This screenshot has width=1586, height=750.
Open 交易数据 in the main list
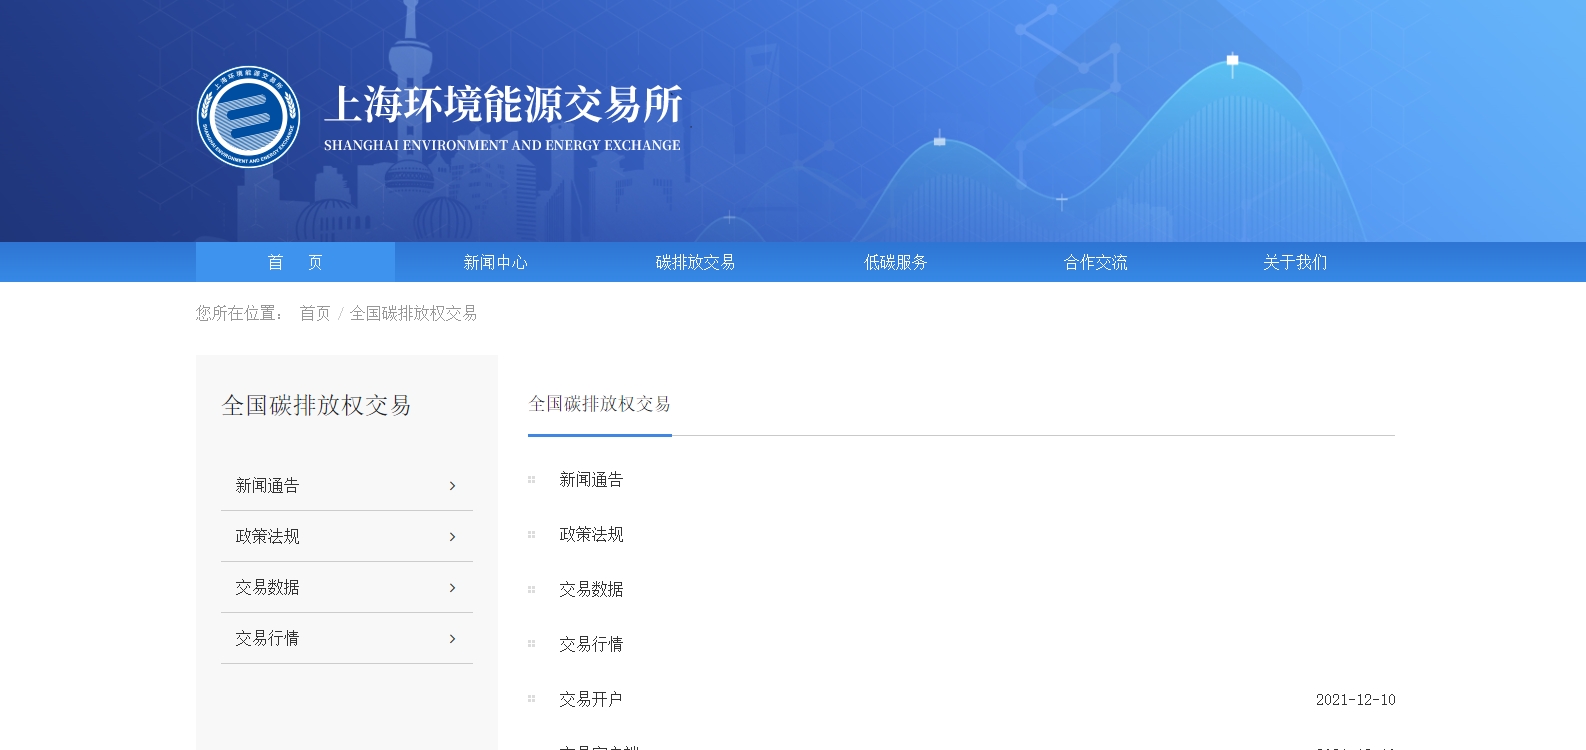pyautogui.click(x=591, y=590)
